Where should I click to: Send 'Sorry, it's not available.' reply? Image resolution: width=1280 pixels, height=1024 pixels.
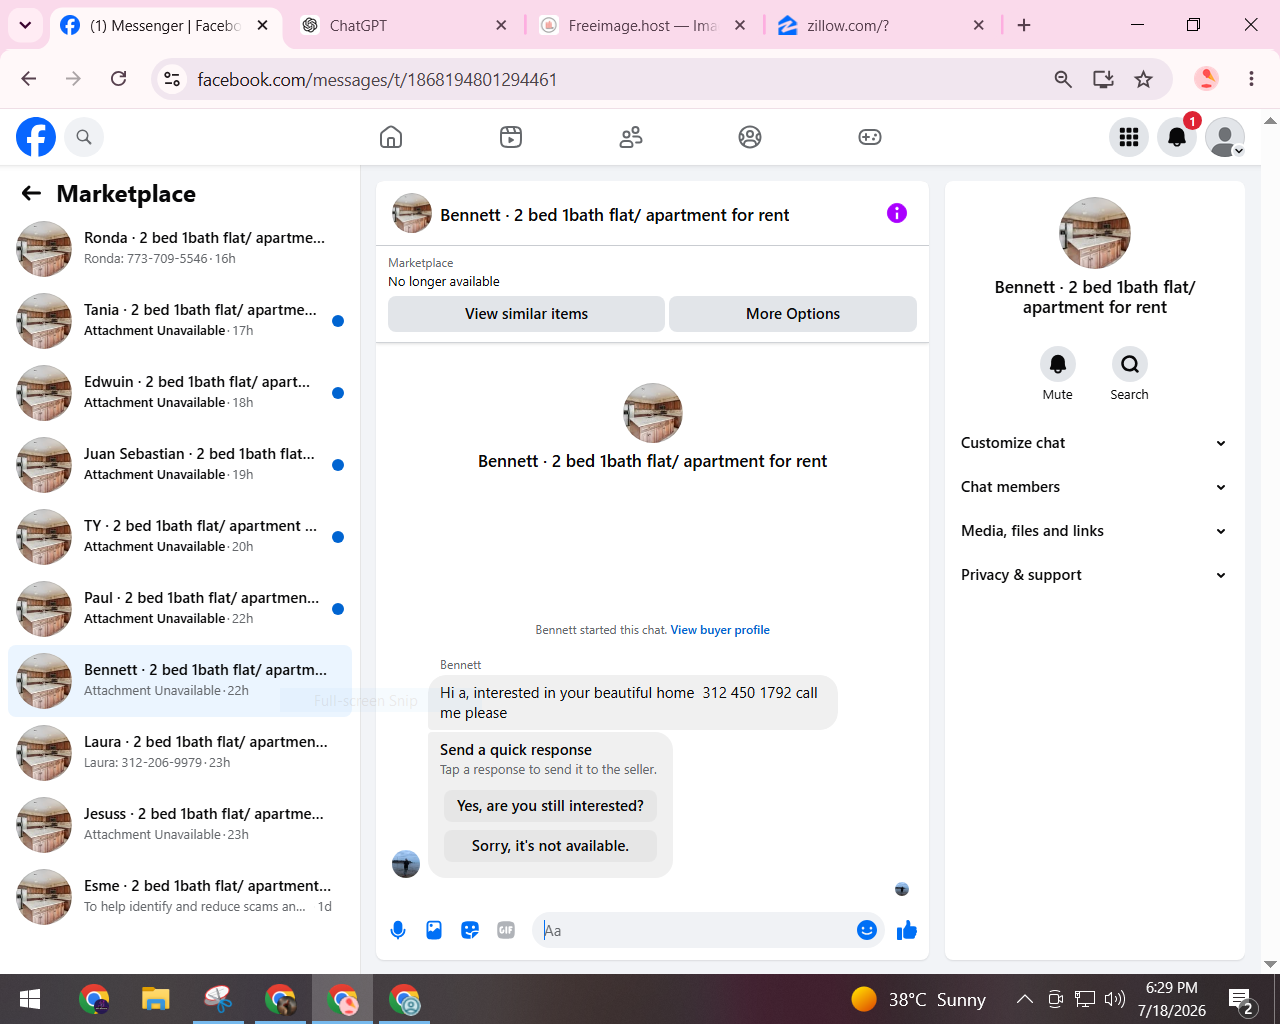[x=550, y=846]
